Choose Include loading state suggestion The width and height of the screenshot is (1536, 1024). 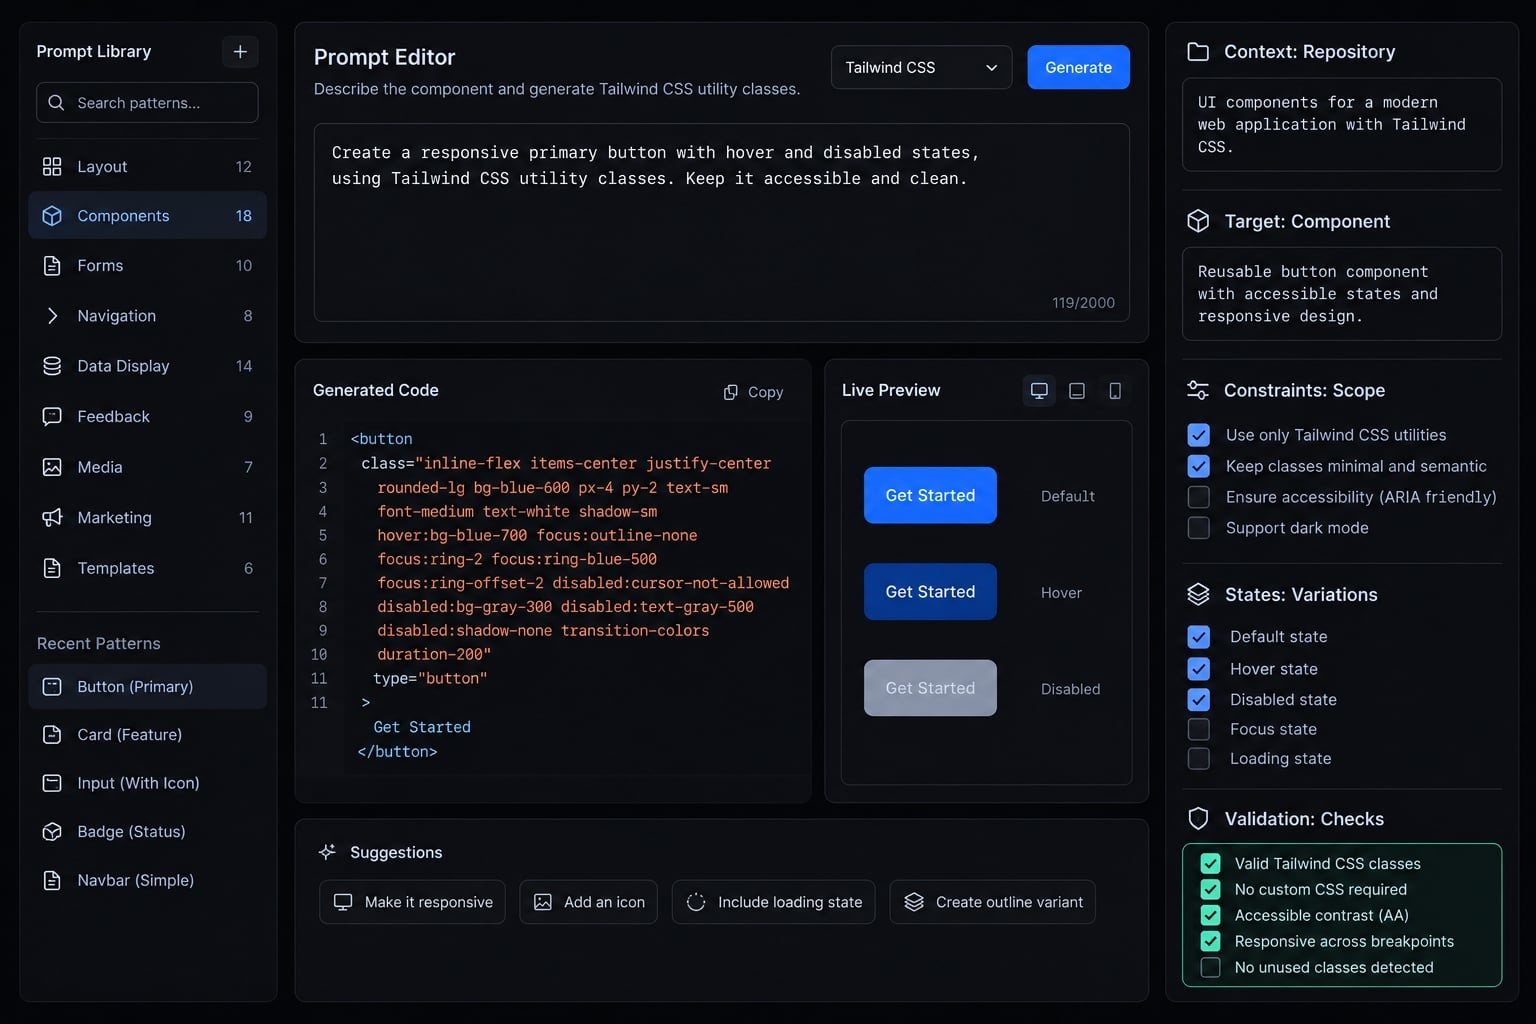[x=774, y=902]
